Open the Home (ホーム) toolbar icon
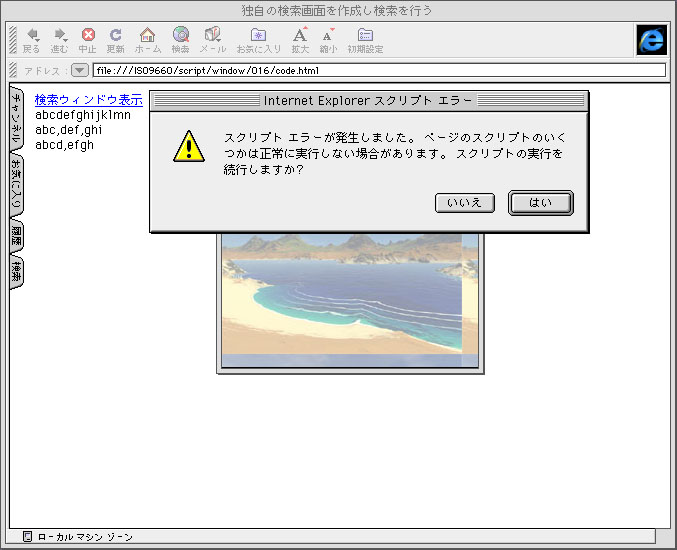The width and height of the screenshot is (677, 550). (148, 41)
